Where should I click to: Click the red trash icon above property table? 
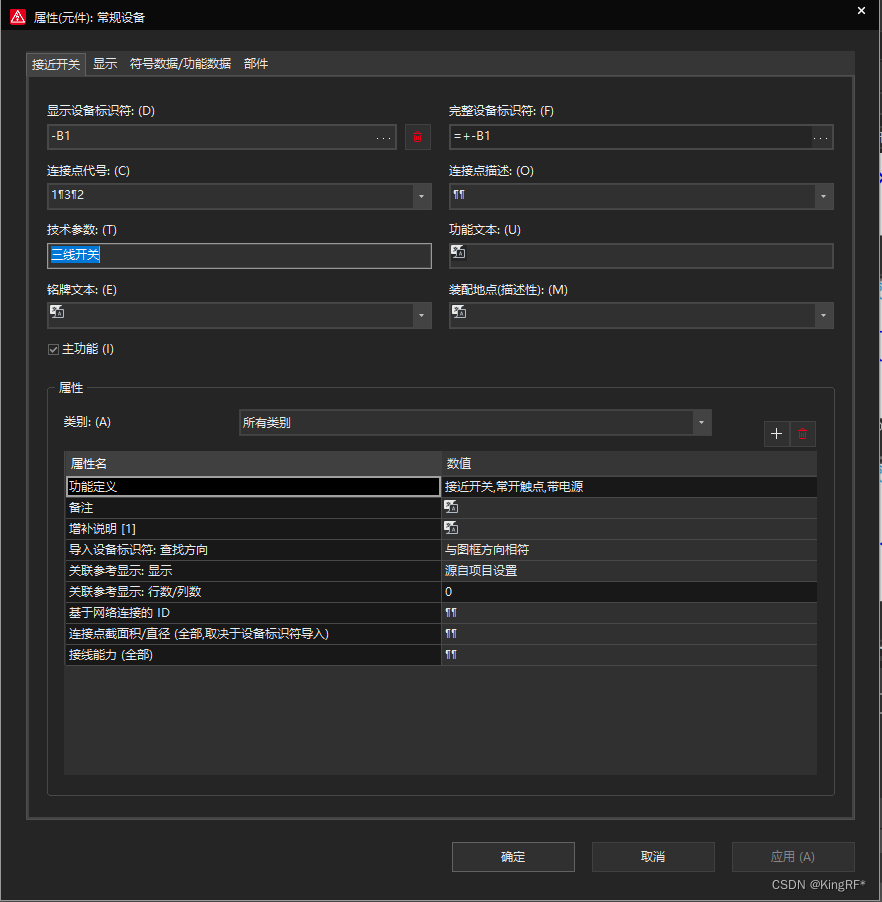pos(802,434)
